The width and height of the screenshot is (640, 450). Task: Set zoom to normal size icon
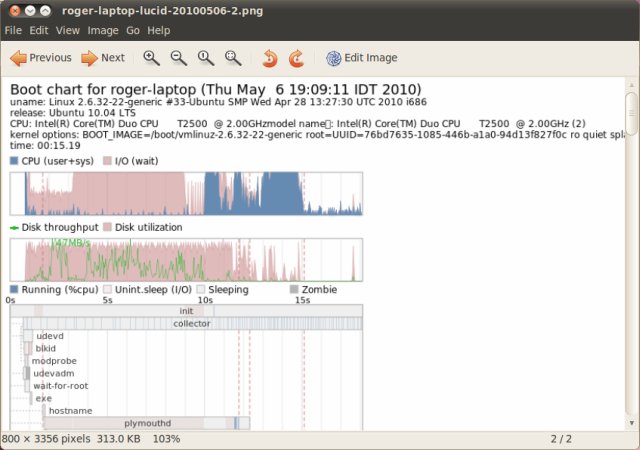click(x=206, y=58)
